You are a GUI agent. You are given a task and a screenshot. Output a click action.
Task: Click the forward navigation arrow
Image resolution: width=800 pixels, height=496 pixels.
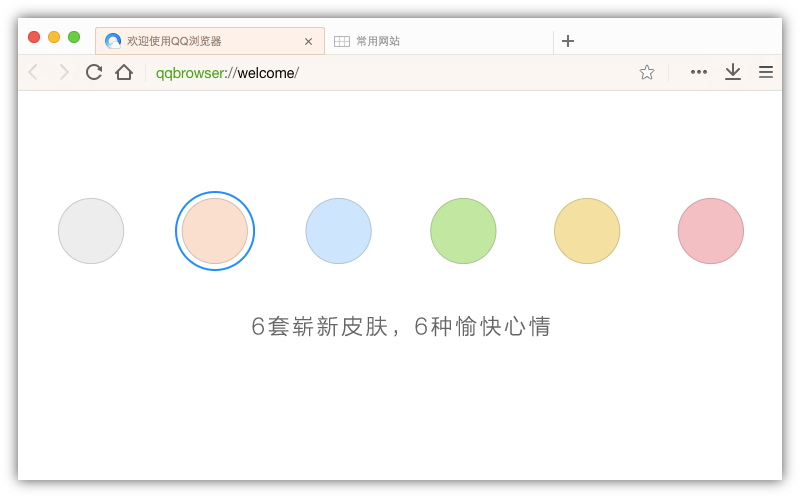tap(64, 72)
